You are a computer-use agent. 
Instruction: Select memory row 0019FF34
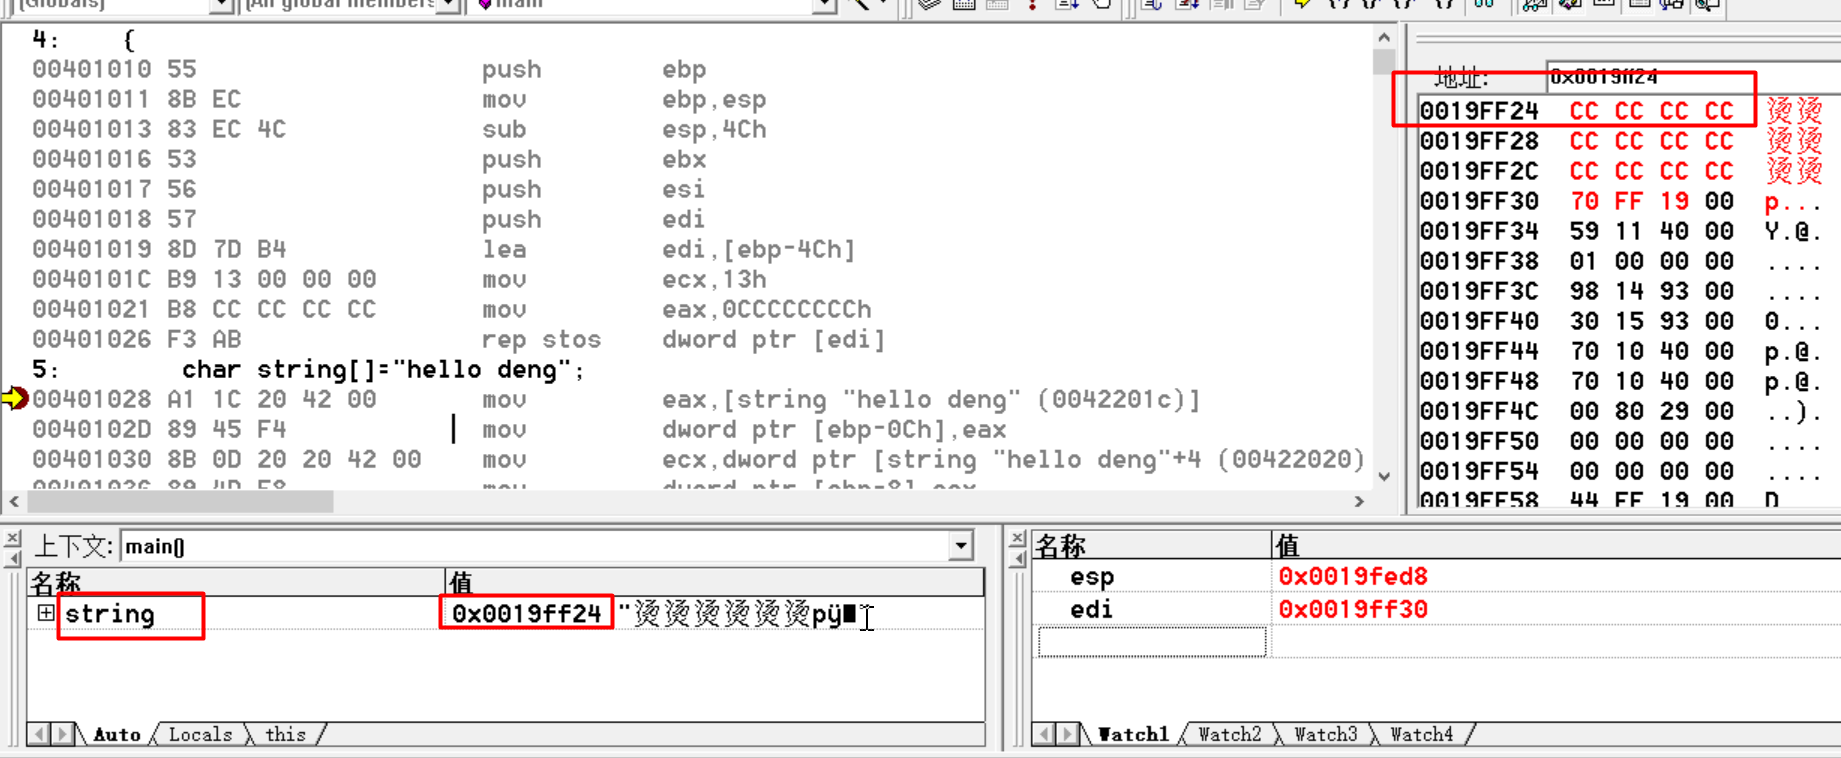click(x=1620, y=231)
